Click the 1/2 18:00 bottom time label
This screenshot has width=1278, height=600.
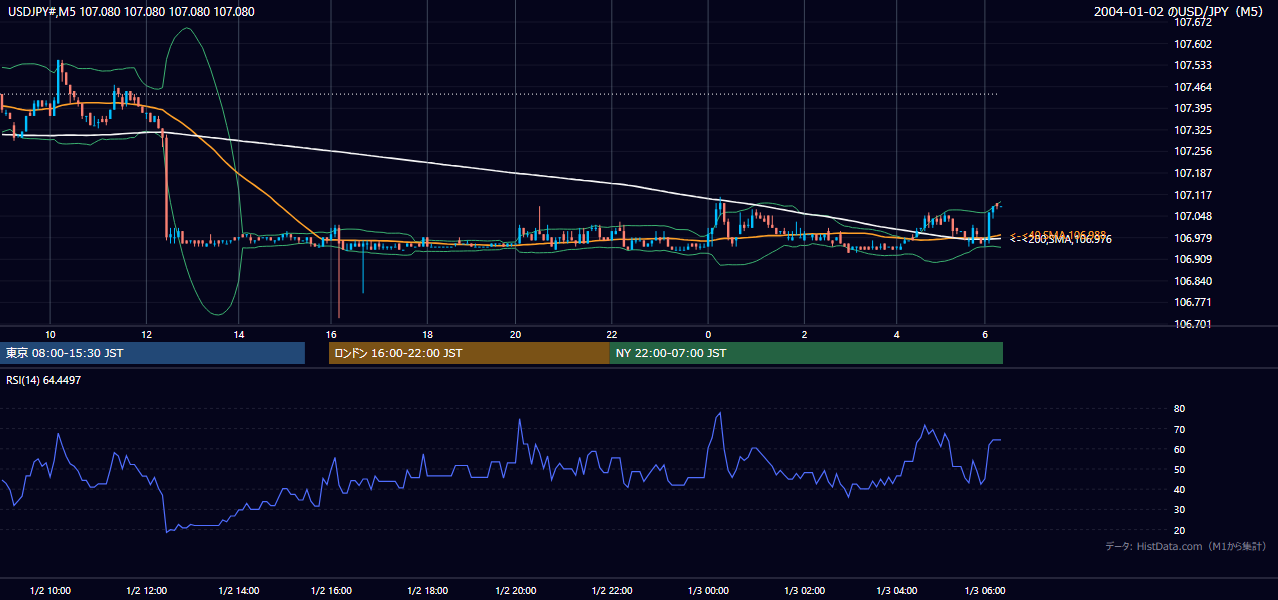click(x=426, y=590)
